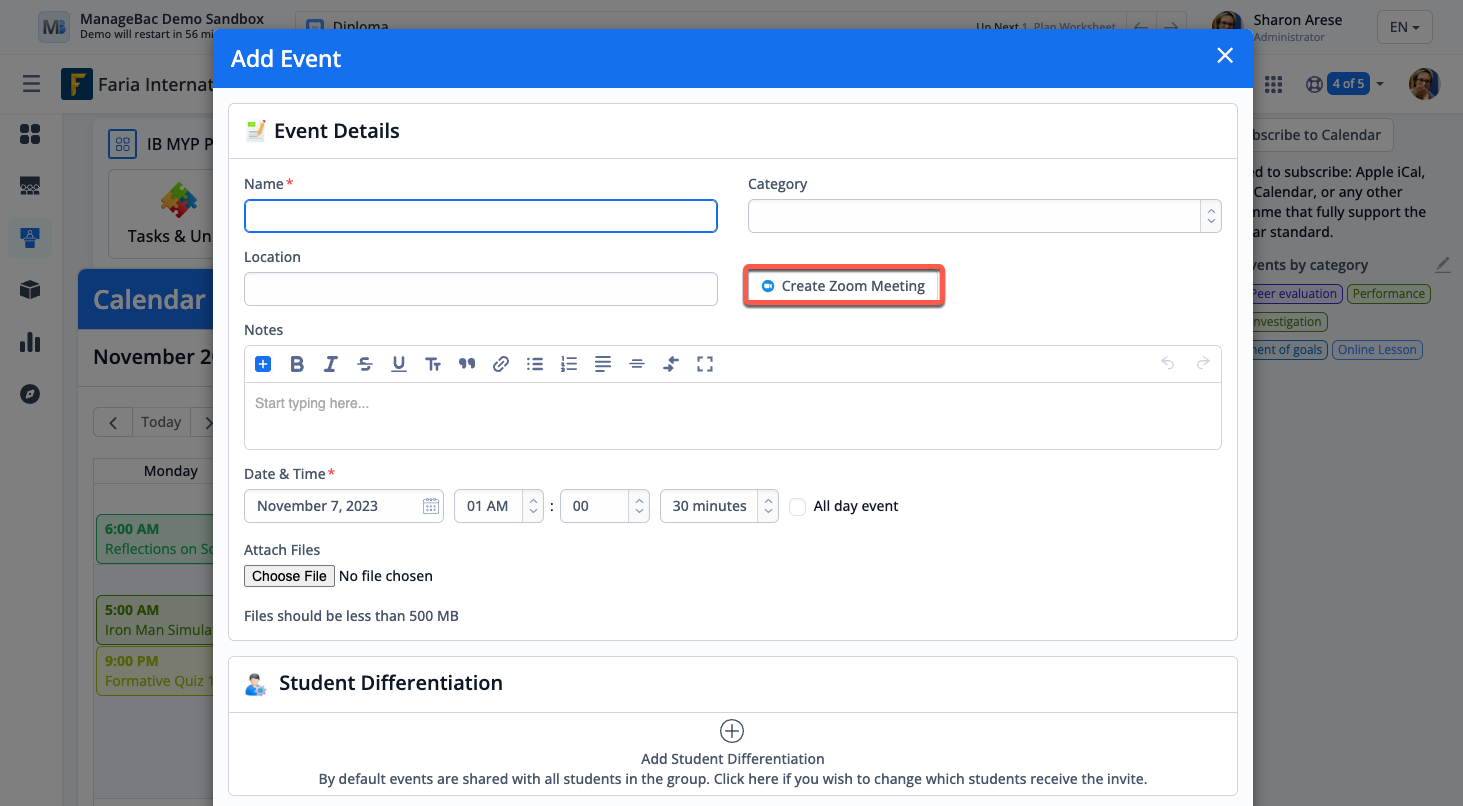Apply italic formatting in Notes toolbar
The image size is (1463, 806).
330,364
